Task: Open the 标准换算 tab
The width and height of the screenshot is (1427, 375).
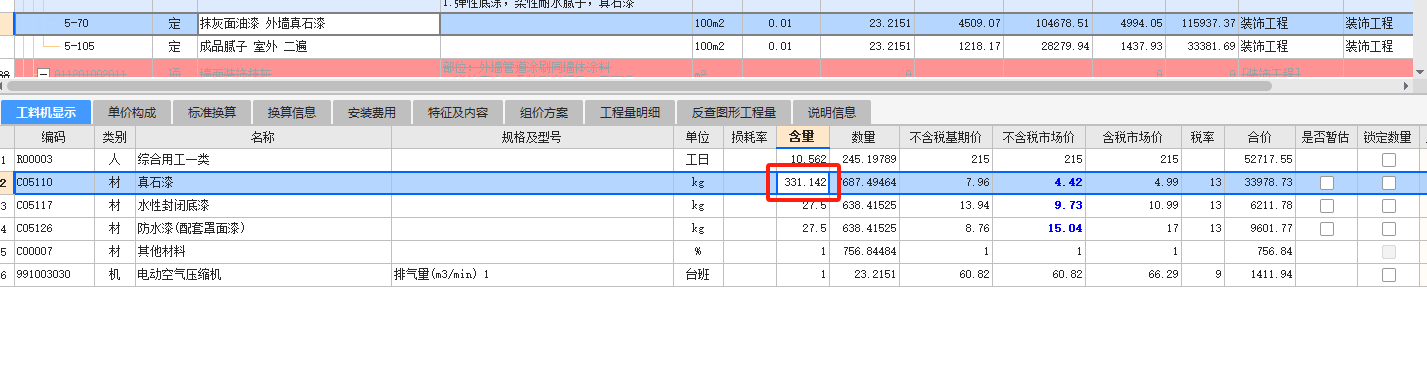Action: pos(212,113)
